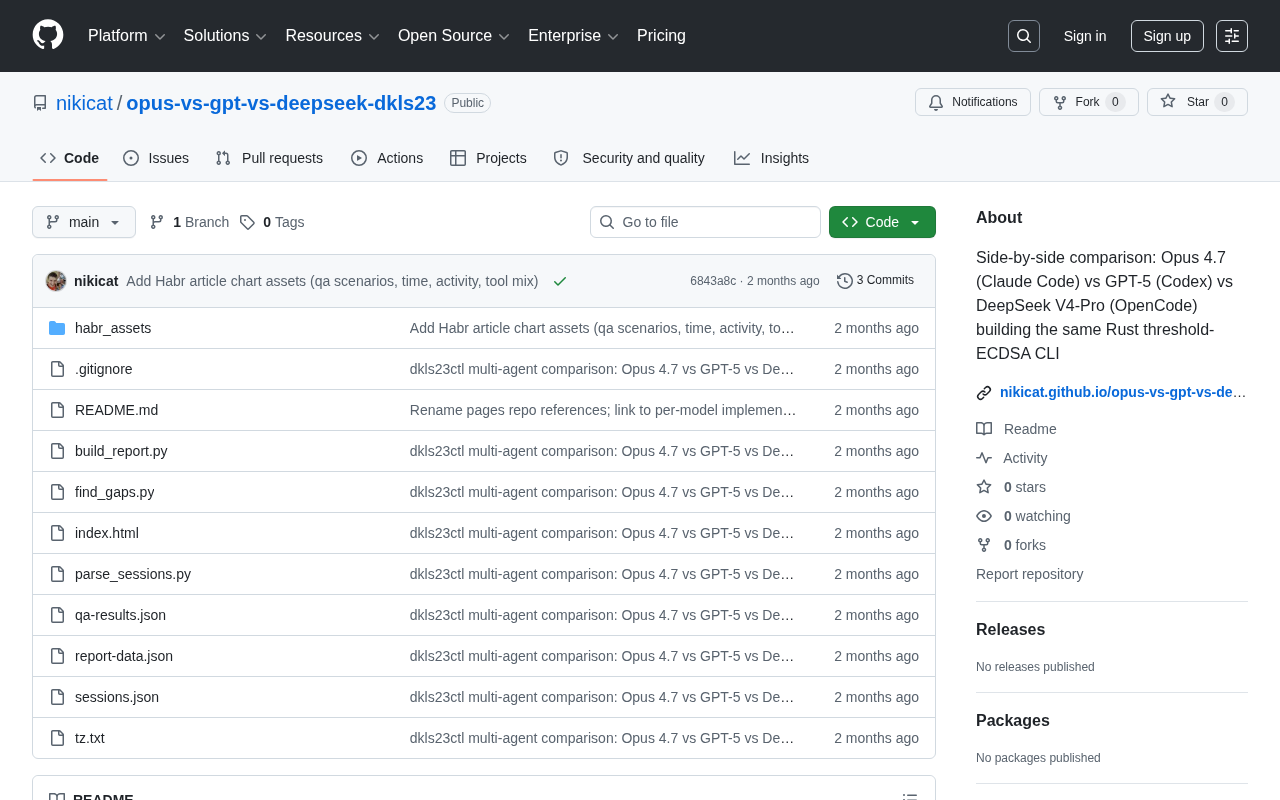Screen dimensions: 1280x800
Task: Click the sessions.json file icon
Action: [x=57, y=697]
